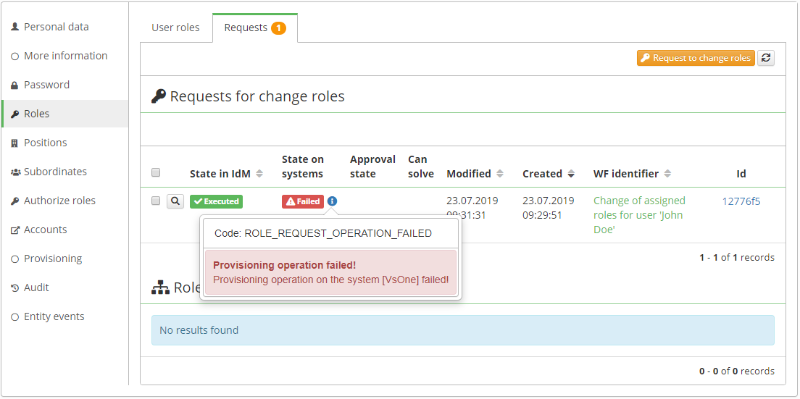
Task: Click the Roles key icon in sidebar
Action: pos(15,114)
